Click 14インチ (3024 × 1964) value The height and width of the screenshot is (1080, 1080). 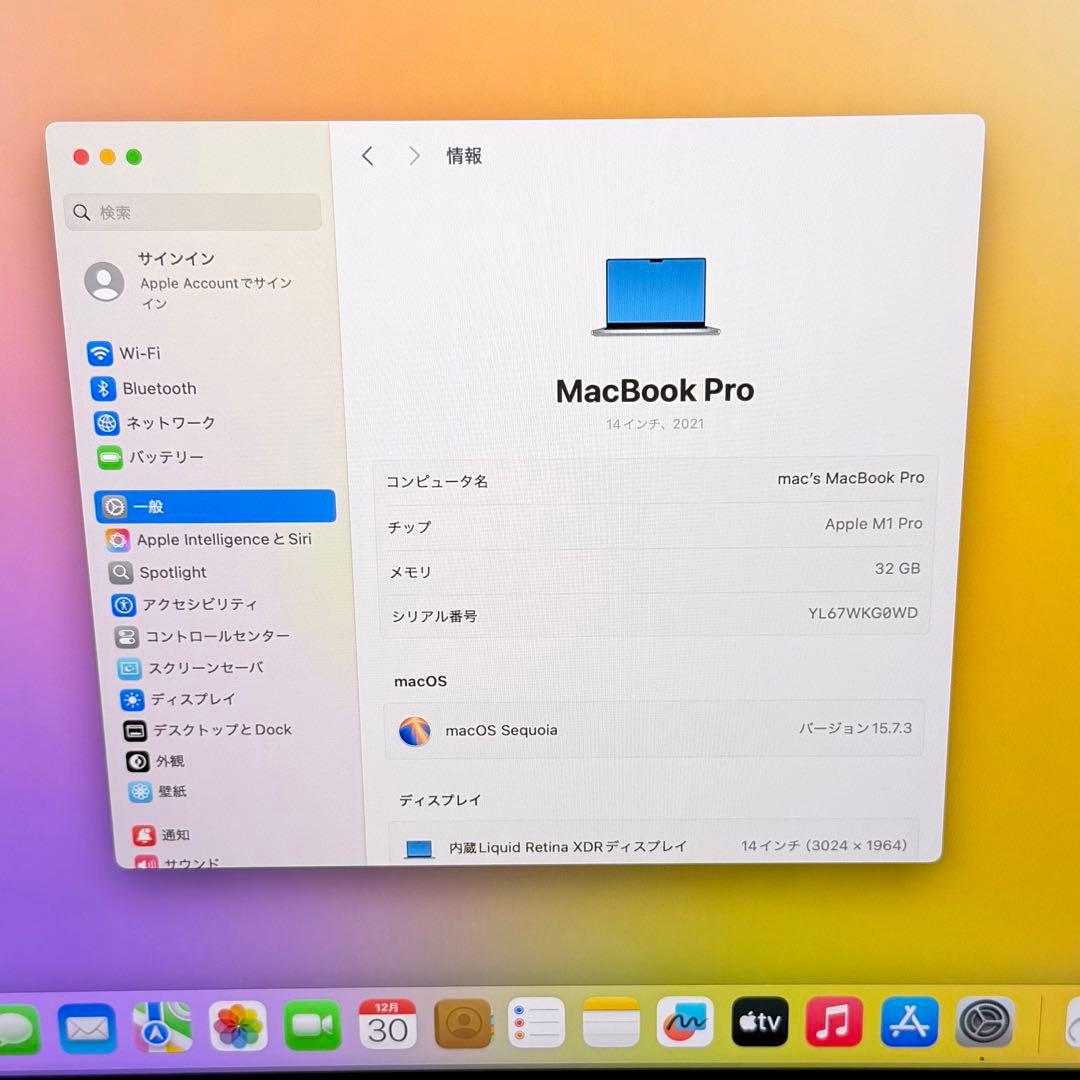pyautogui.click(x=824, y=845)
